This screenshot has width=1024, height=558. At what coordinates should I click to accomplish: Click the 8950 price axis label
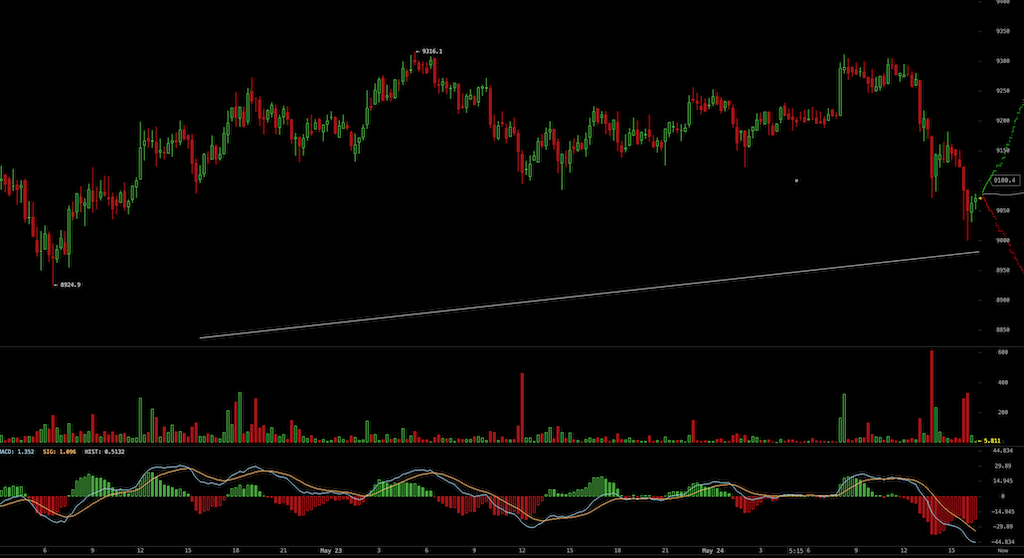tap(1002, 270)
